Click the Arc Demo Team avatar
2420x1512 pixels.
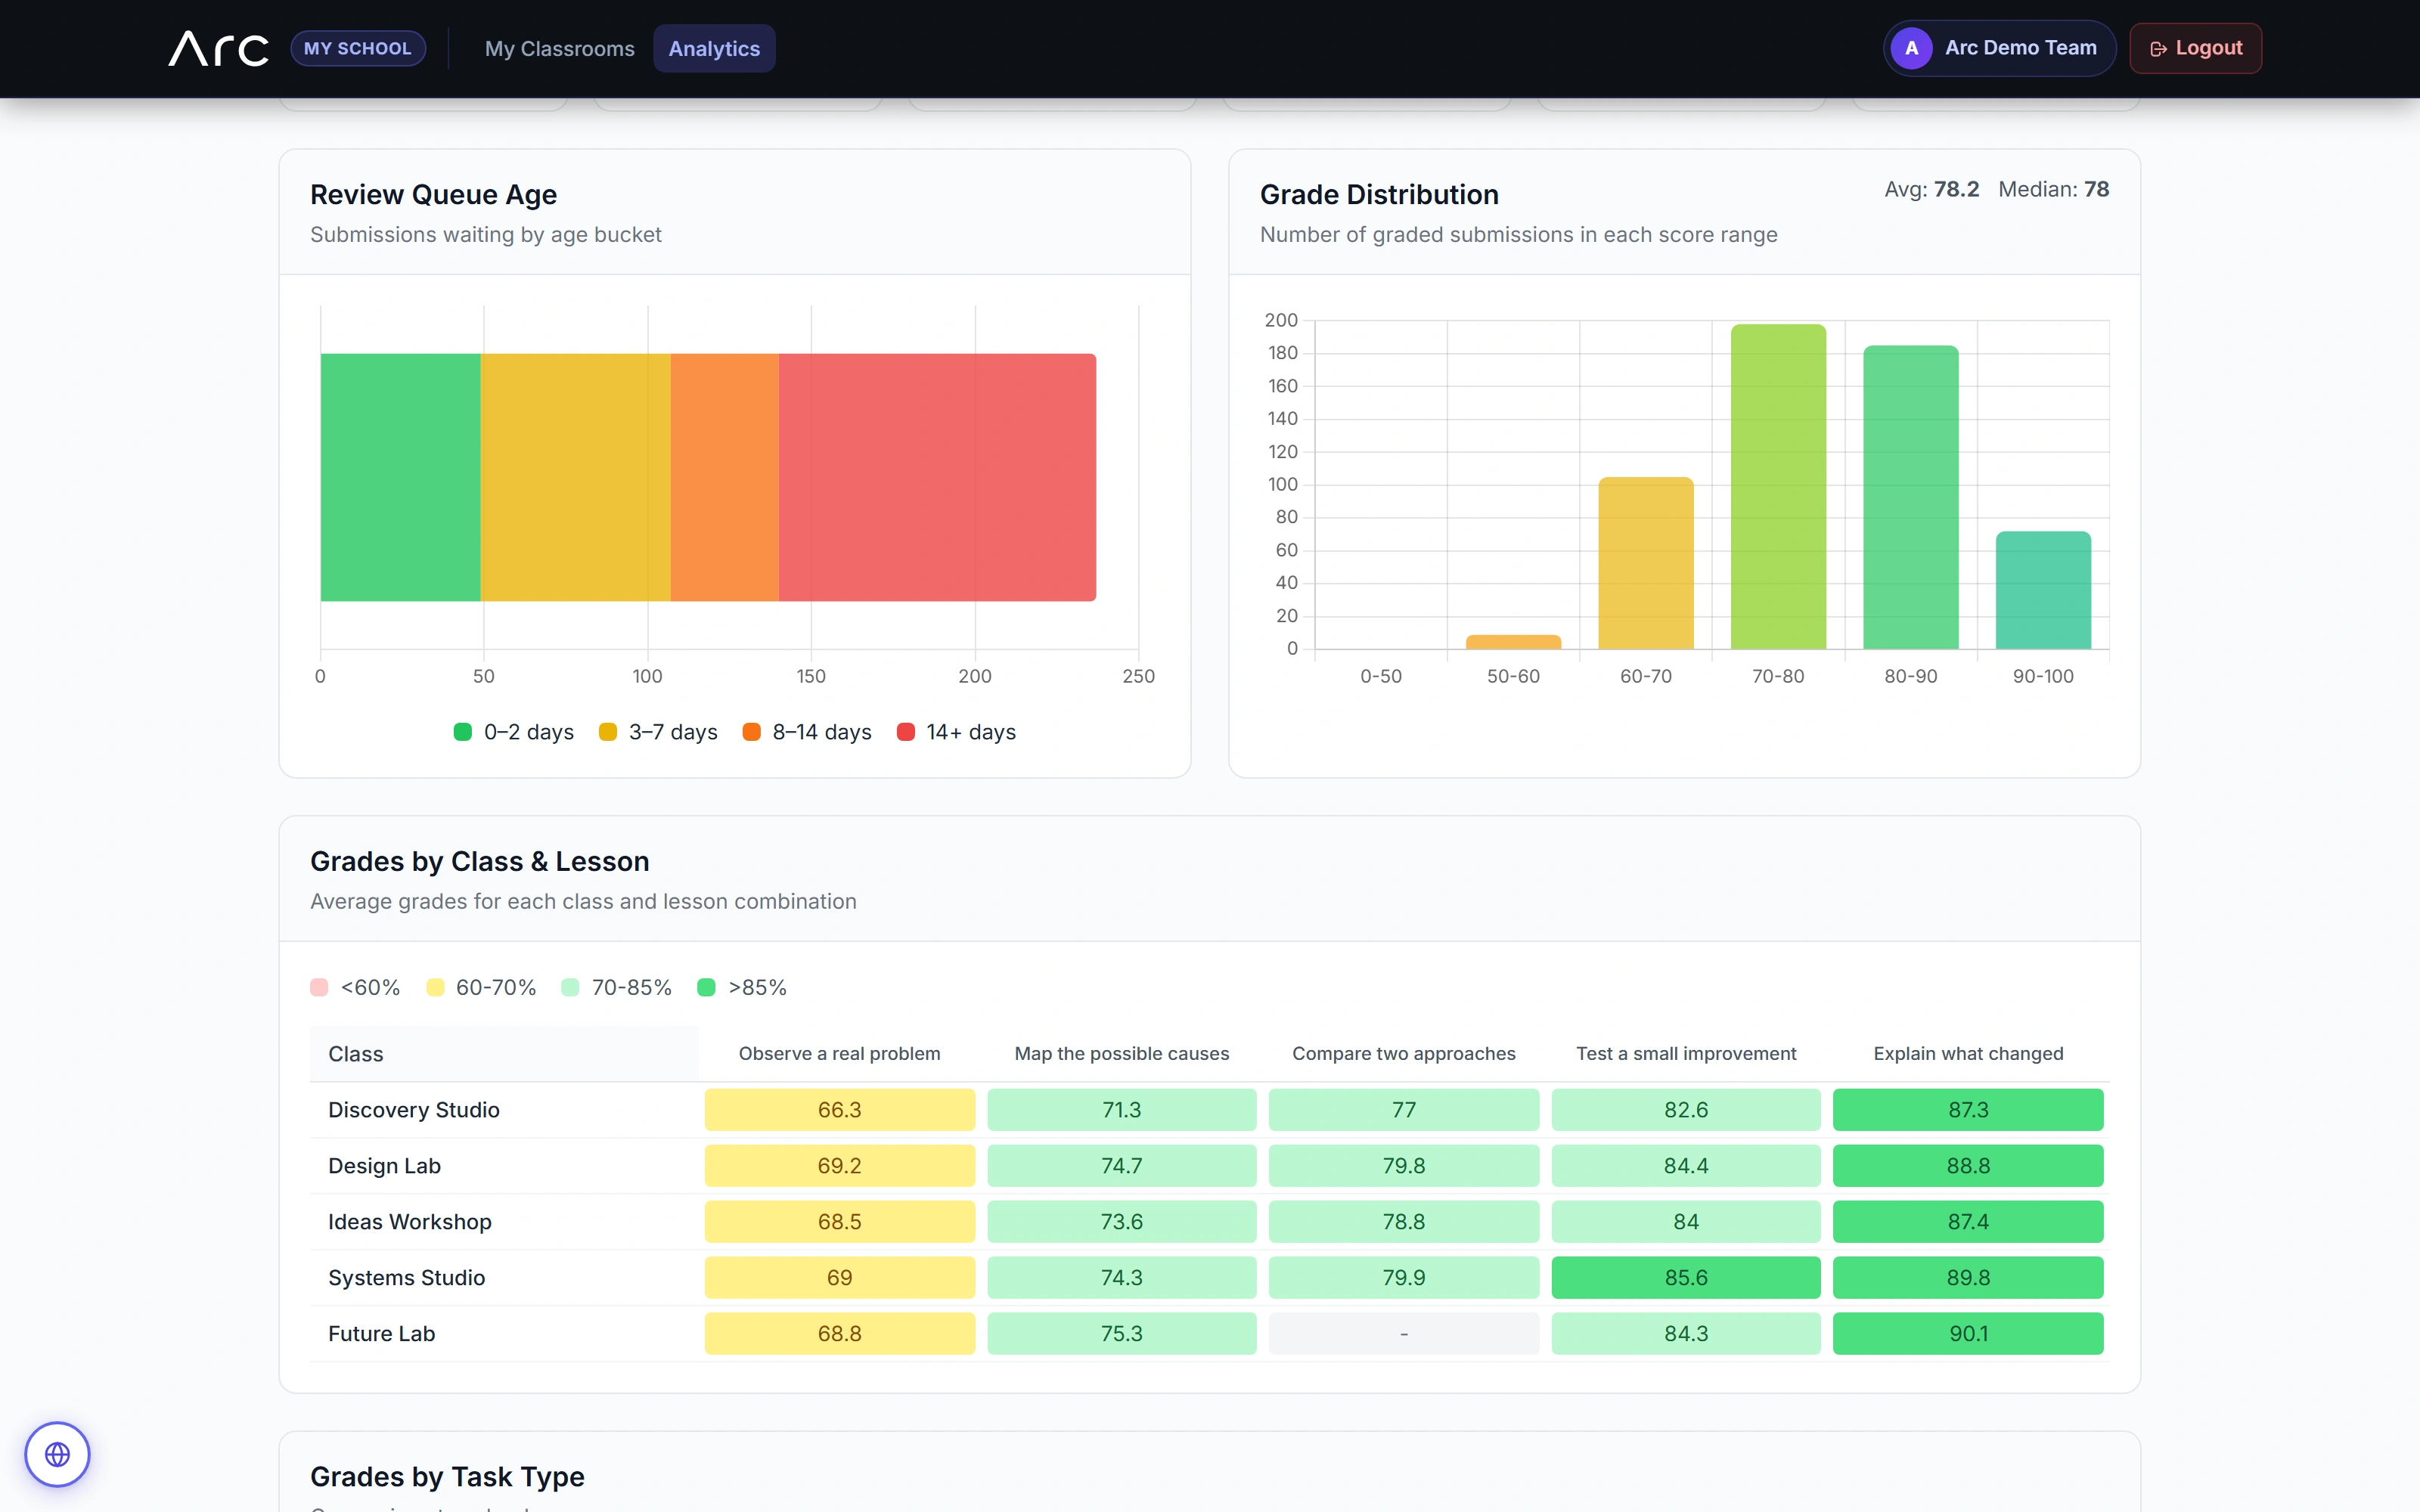coord(1911,48)
